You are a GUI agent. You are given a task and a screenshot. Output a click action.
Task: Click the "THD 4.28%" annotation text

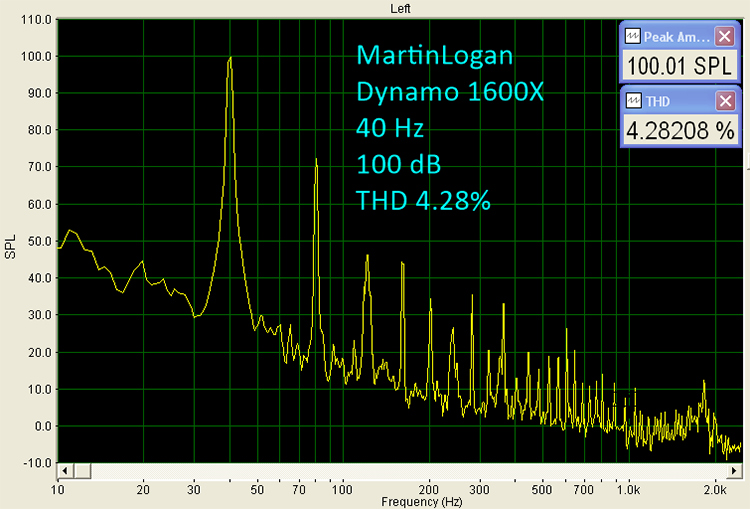(423, 200)
